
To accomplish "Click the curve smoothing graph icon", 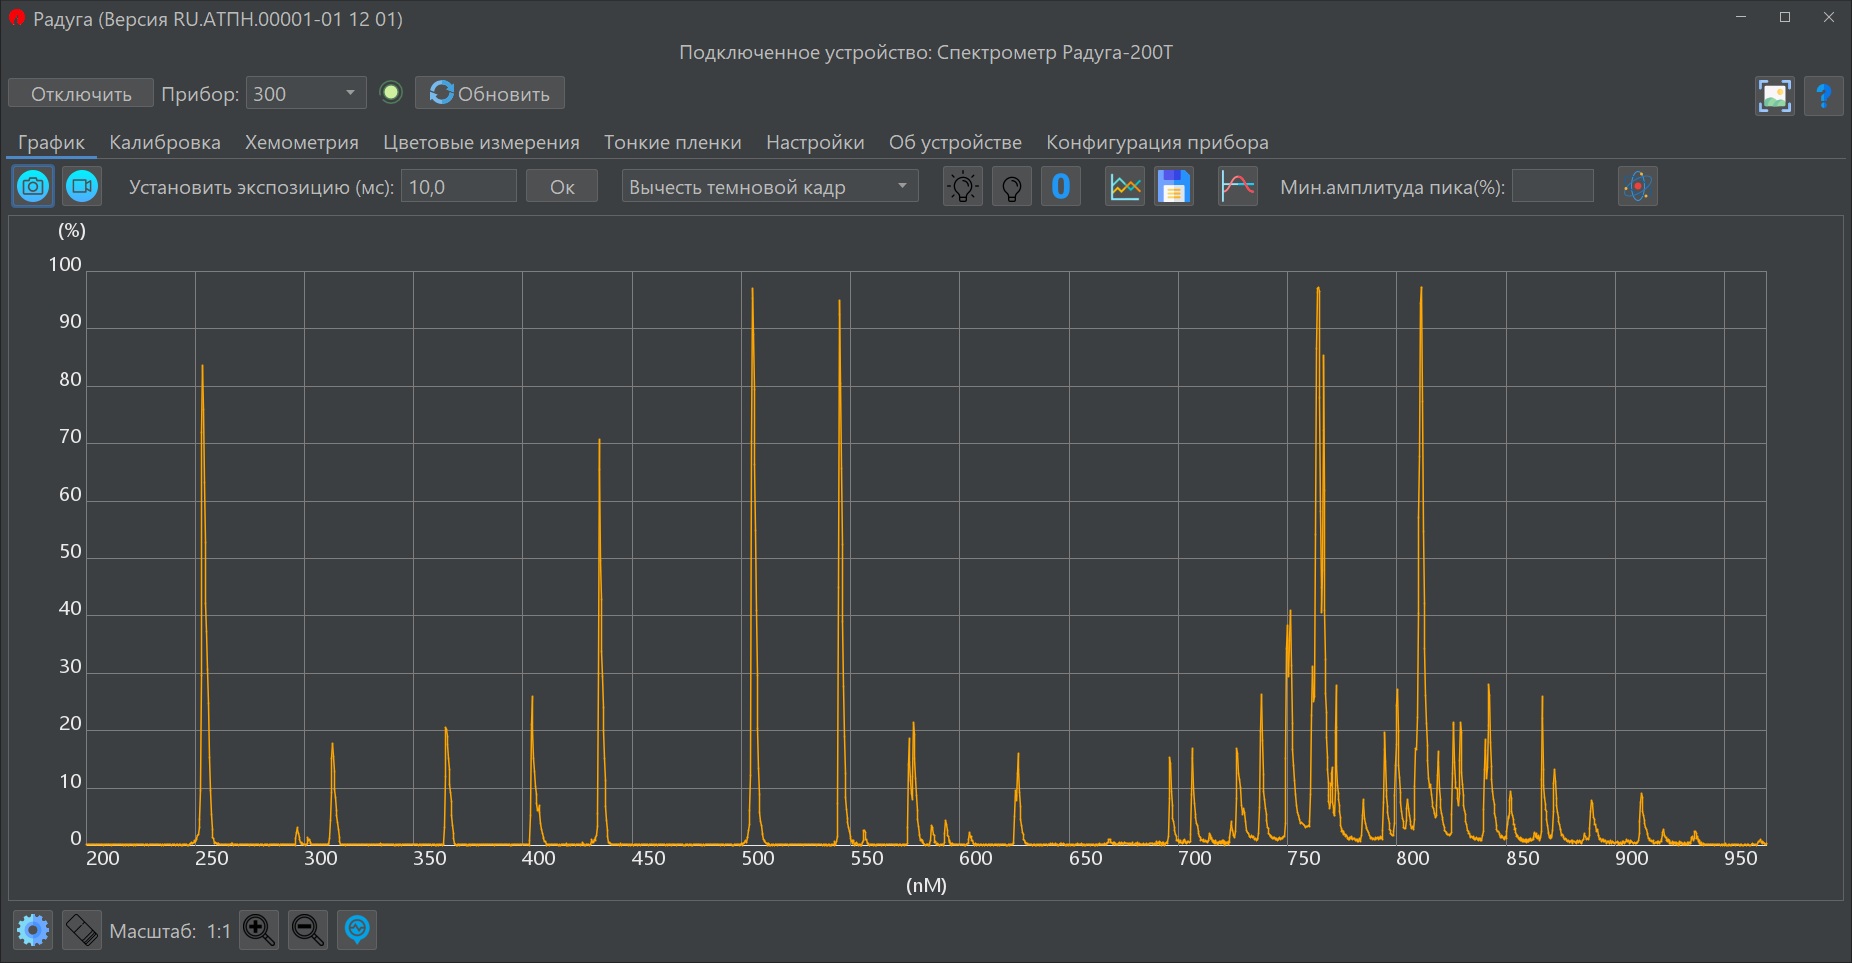I will (x=1237, y=187).
